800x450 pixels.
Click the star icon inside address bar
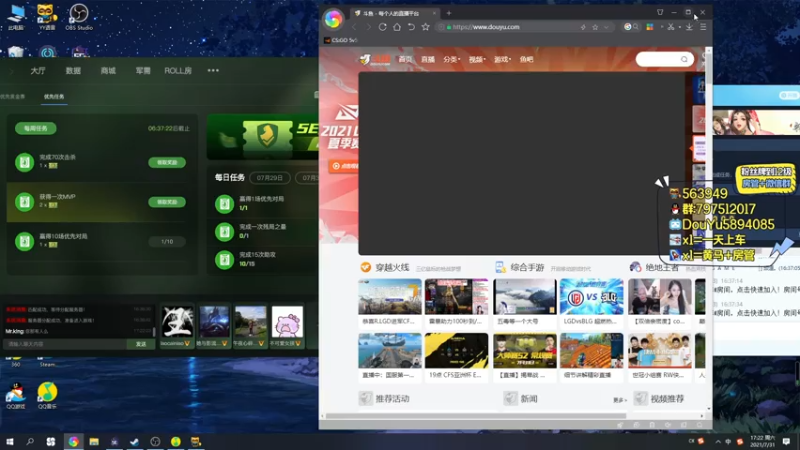point(595,27)
